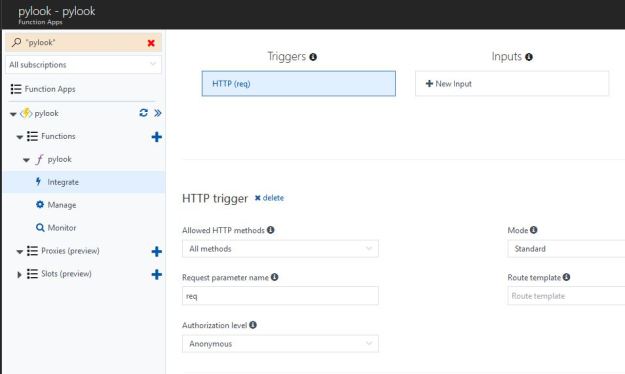Click the Function Apps list icon

coord(16,89)
